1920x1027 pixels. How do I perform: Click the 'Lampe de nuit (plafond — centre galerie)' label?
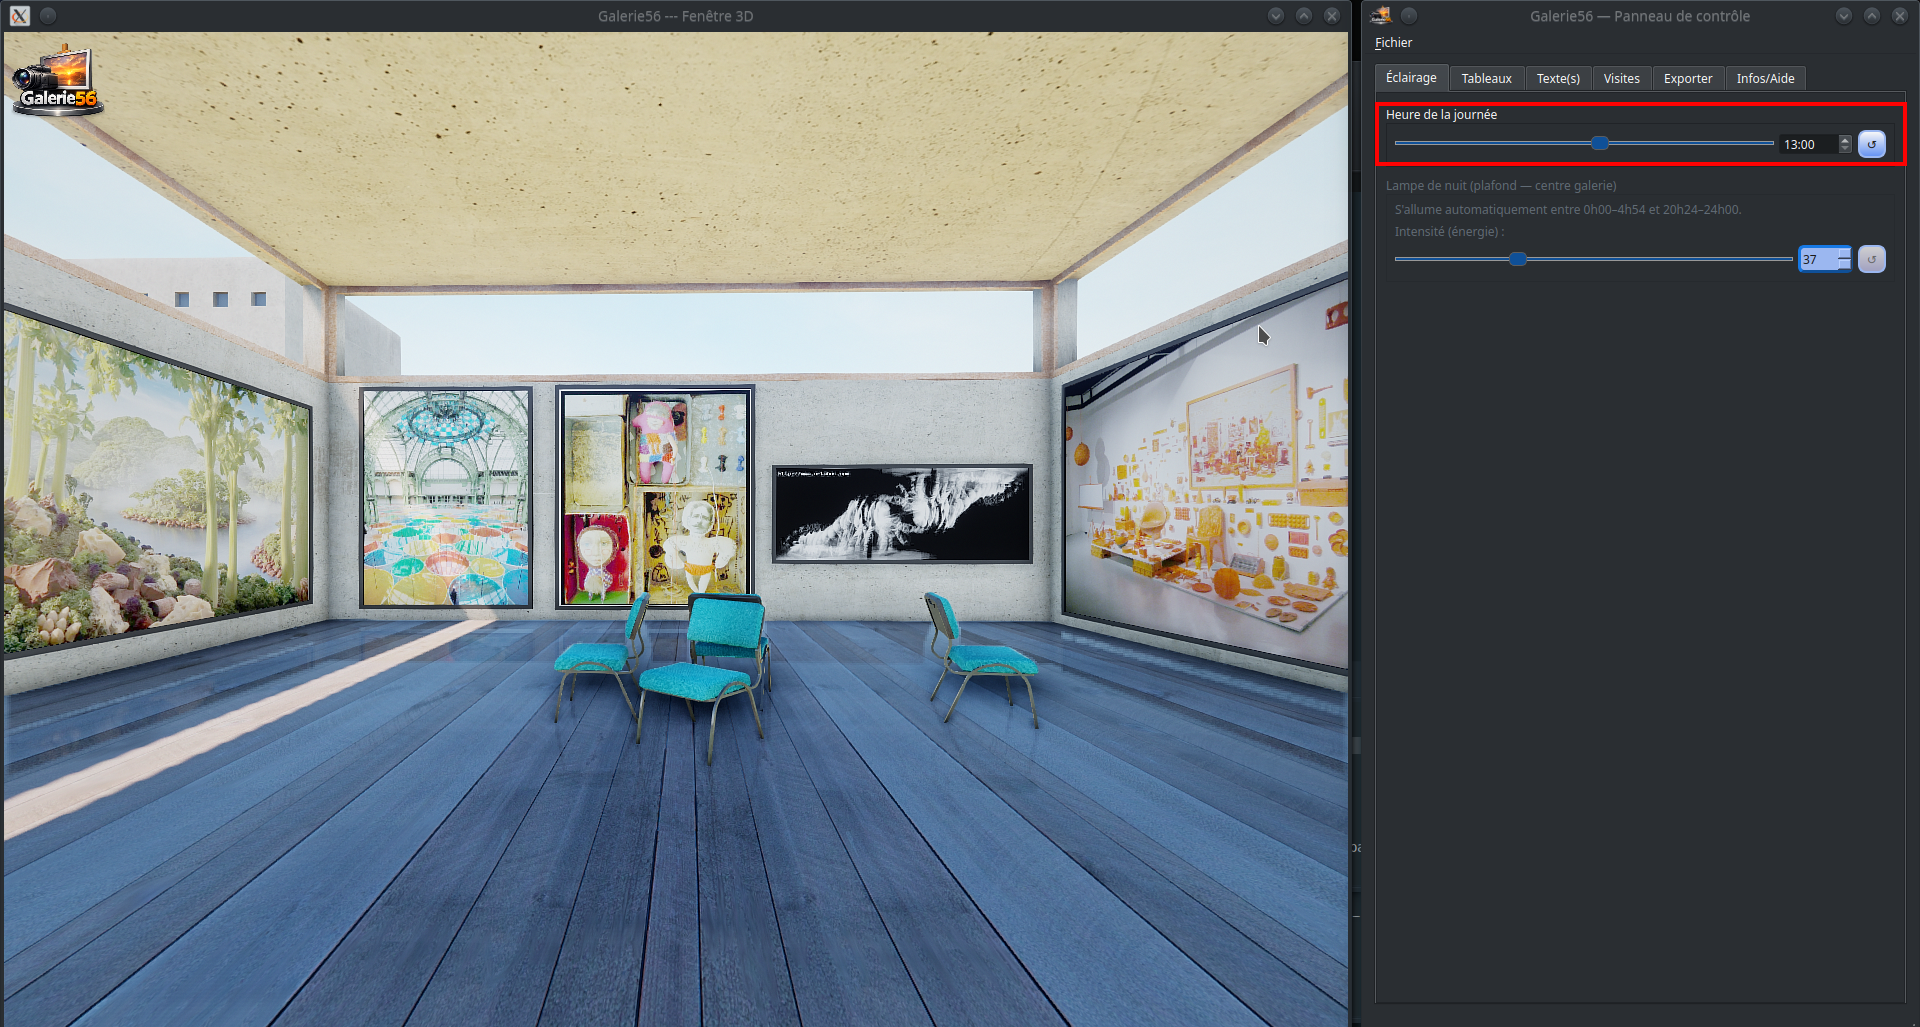click(x=1501, y=186)
